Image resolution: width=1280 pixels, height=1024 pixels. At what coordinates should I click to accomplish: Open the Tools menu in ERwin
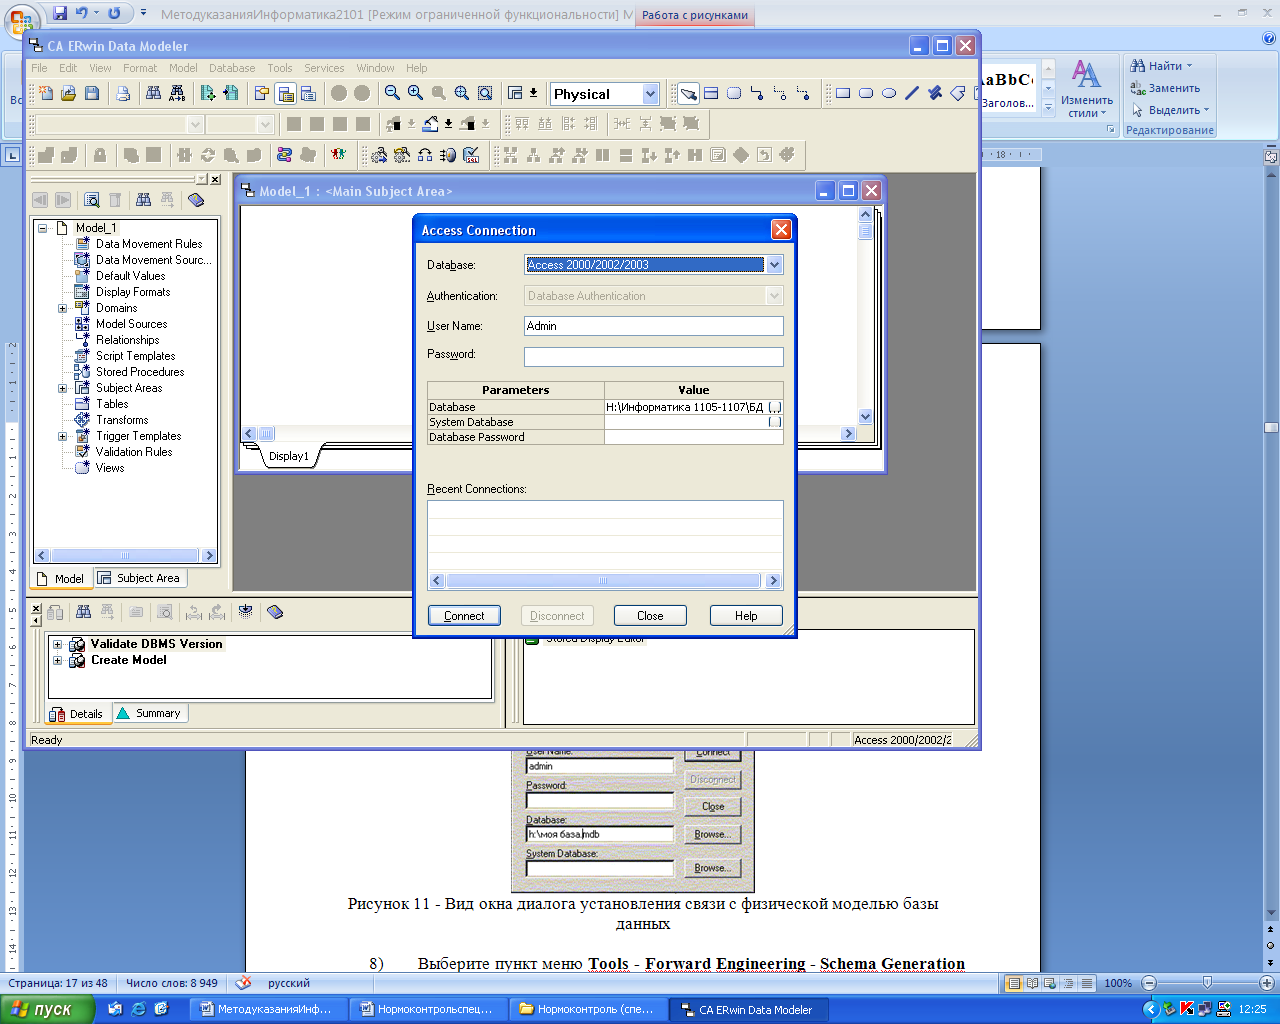coord(279,68)
